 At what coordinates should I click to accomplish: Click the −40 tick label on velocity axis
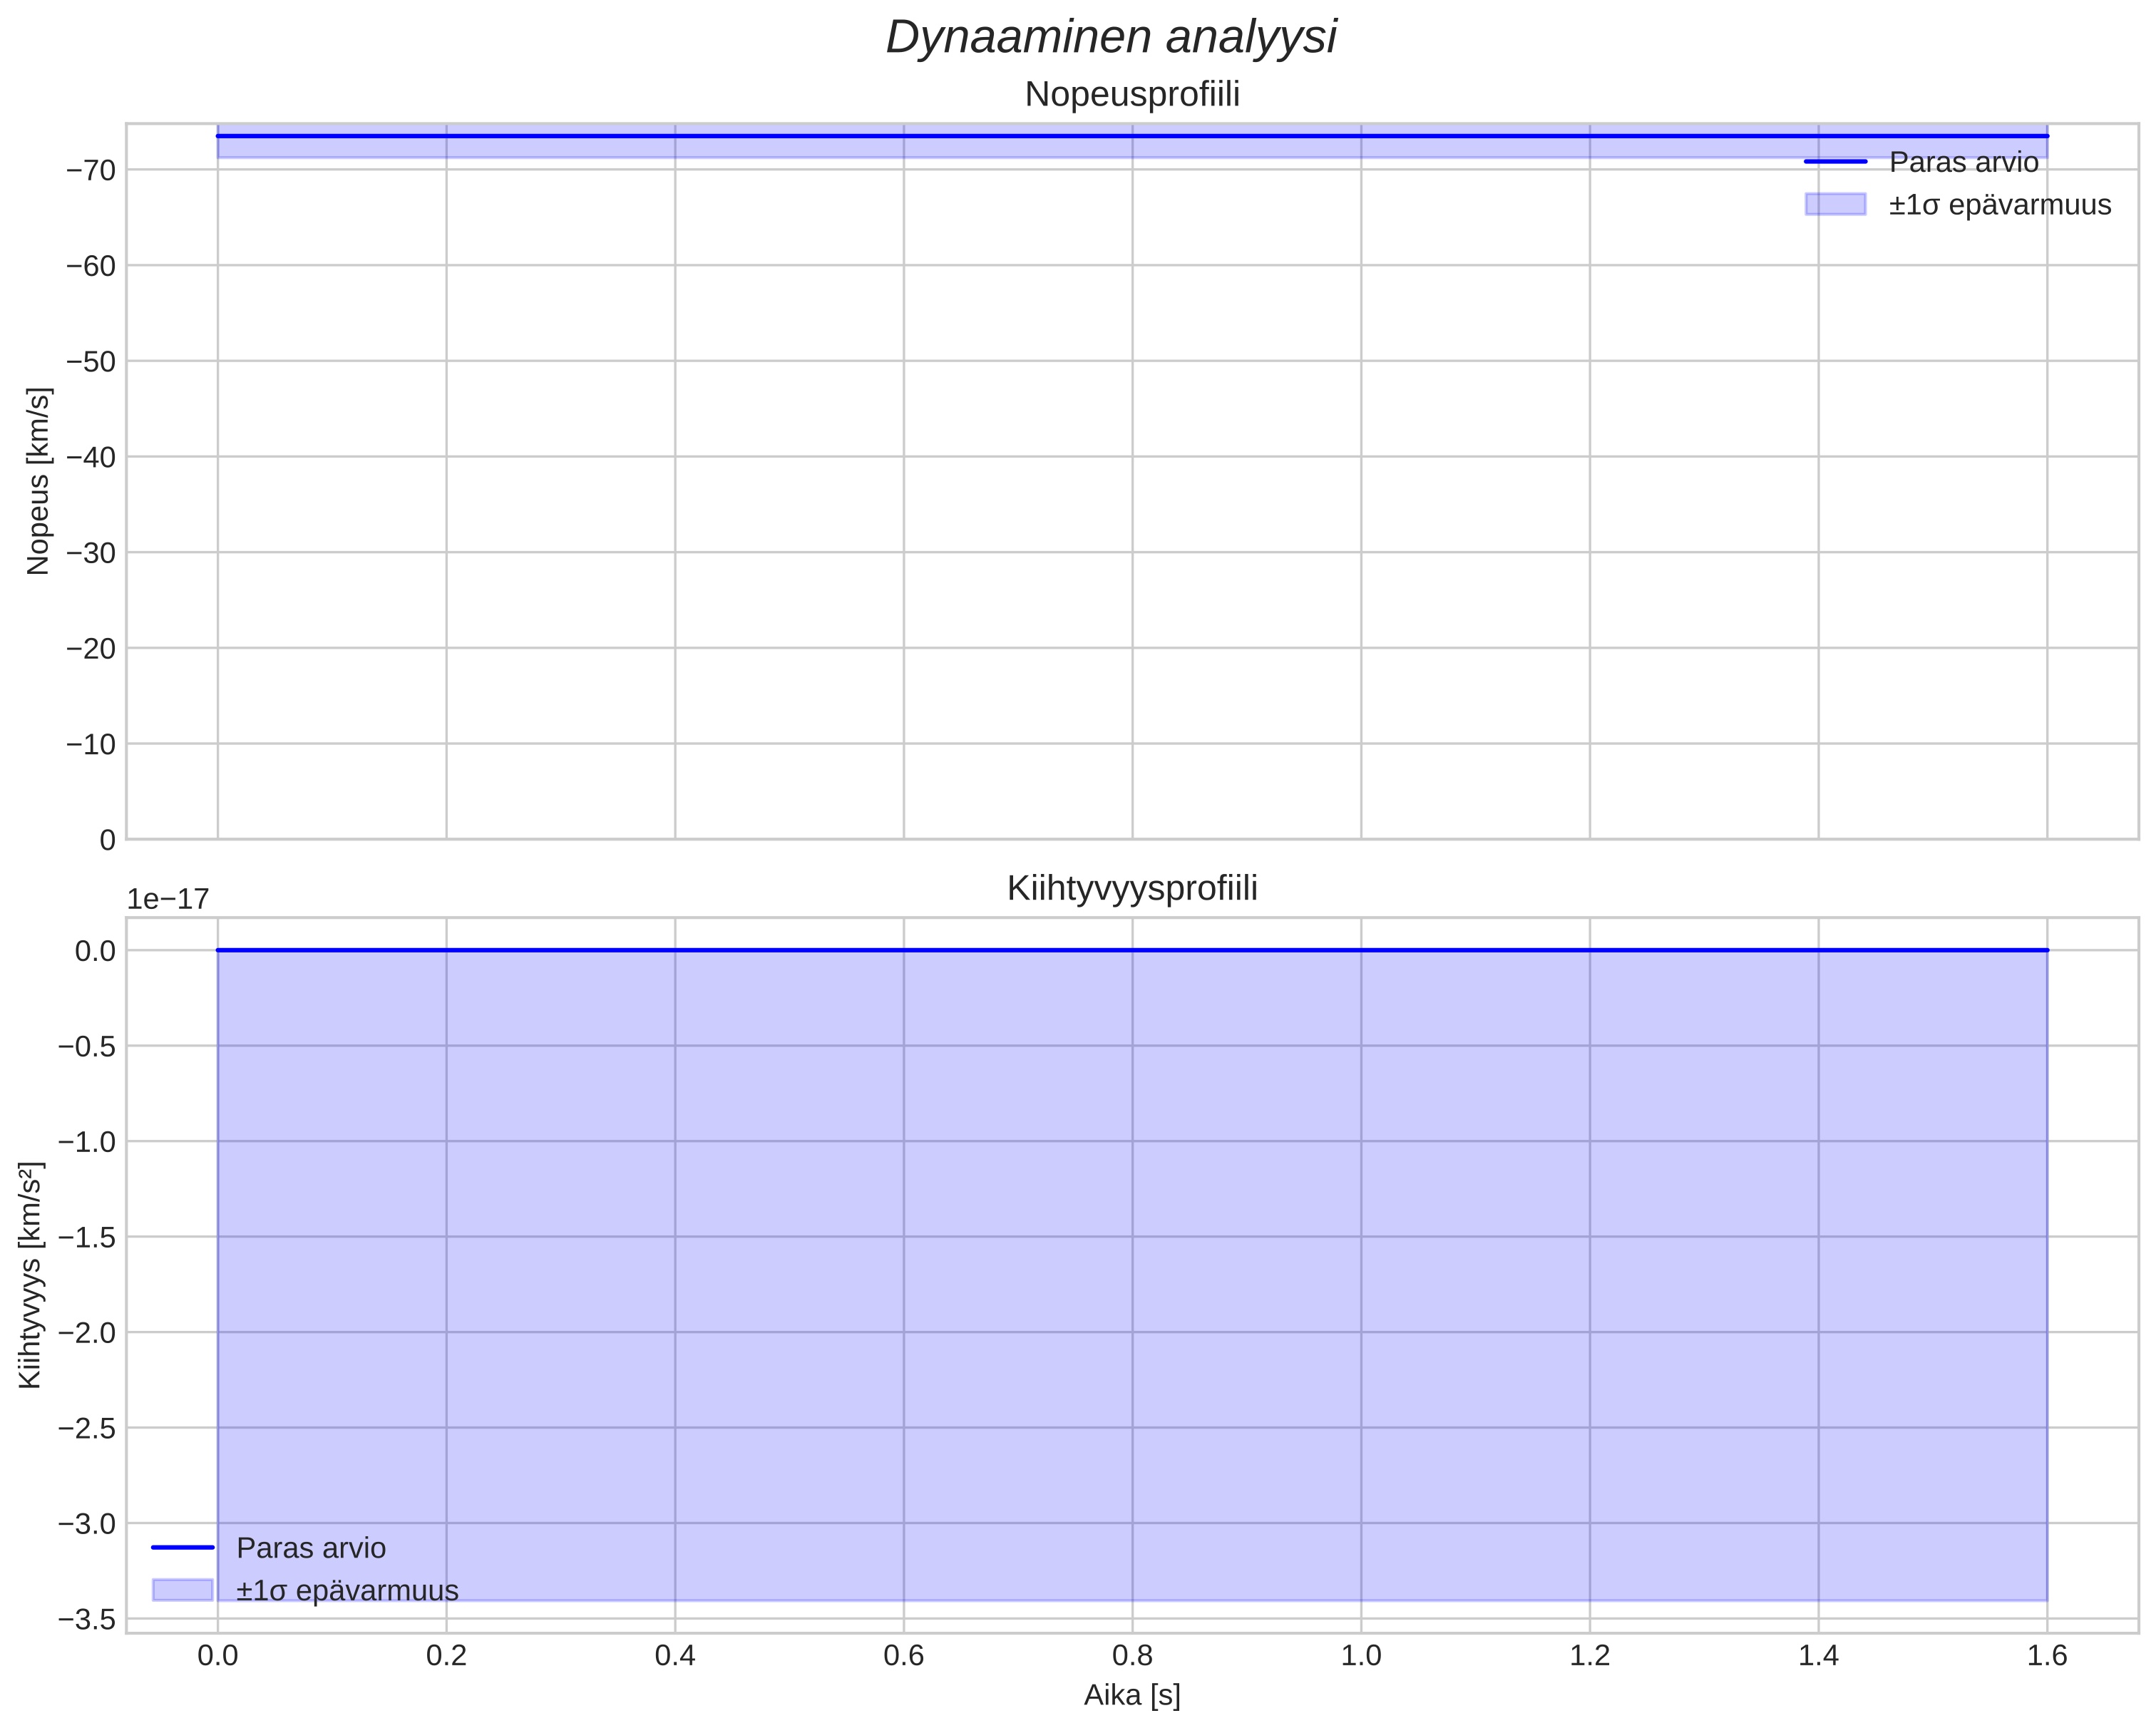coord(91,457)
